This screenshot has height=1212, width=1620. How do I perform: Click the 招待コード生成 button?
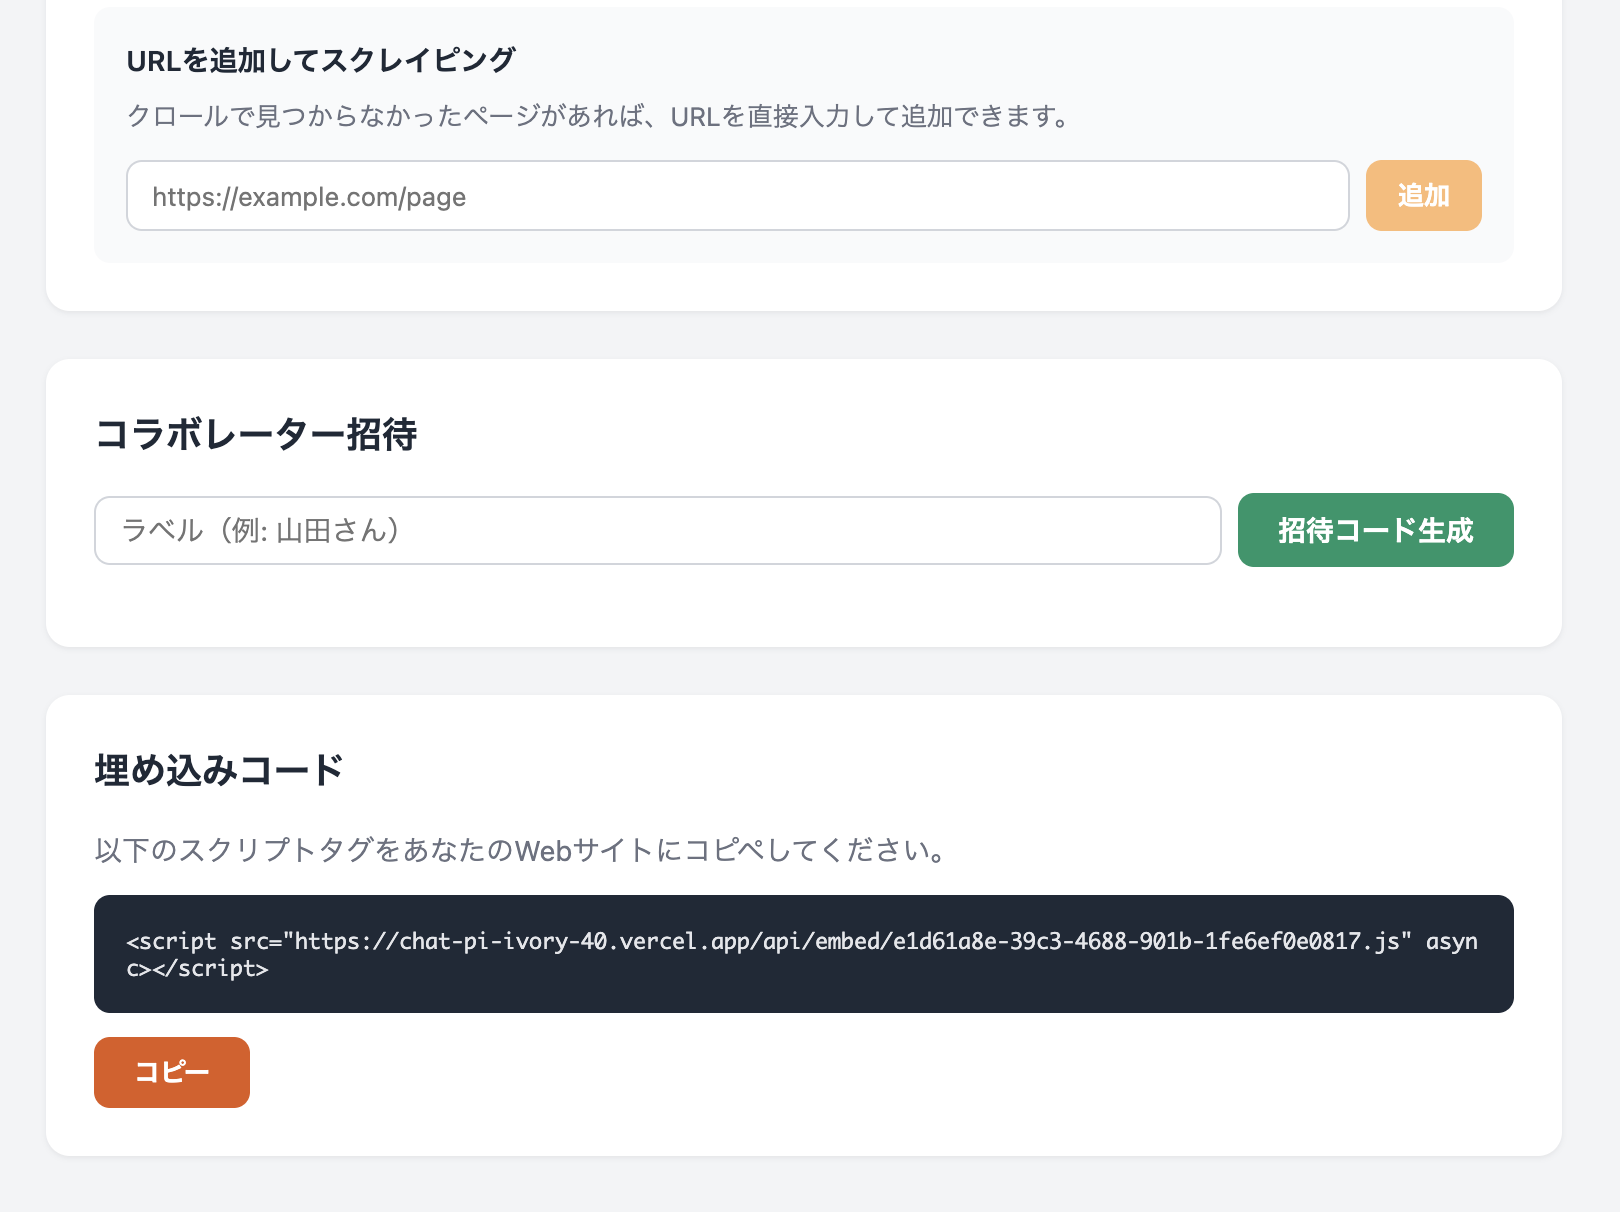(x=1375, y=530)
